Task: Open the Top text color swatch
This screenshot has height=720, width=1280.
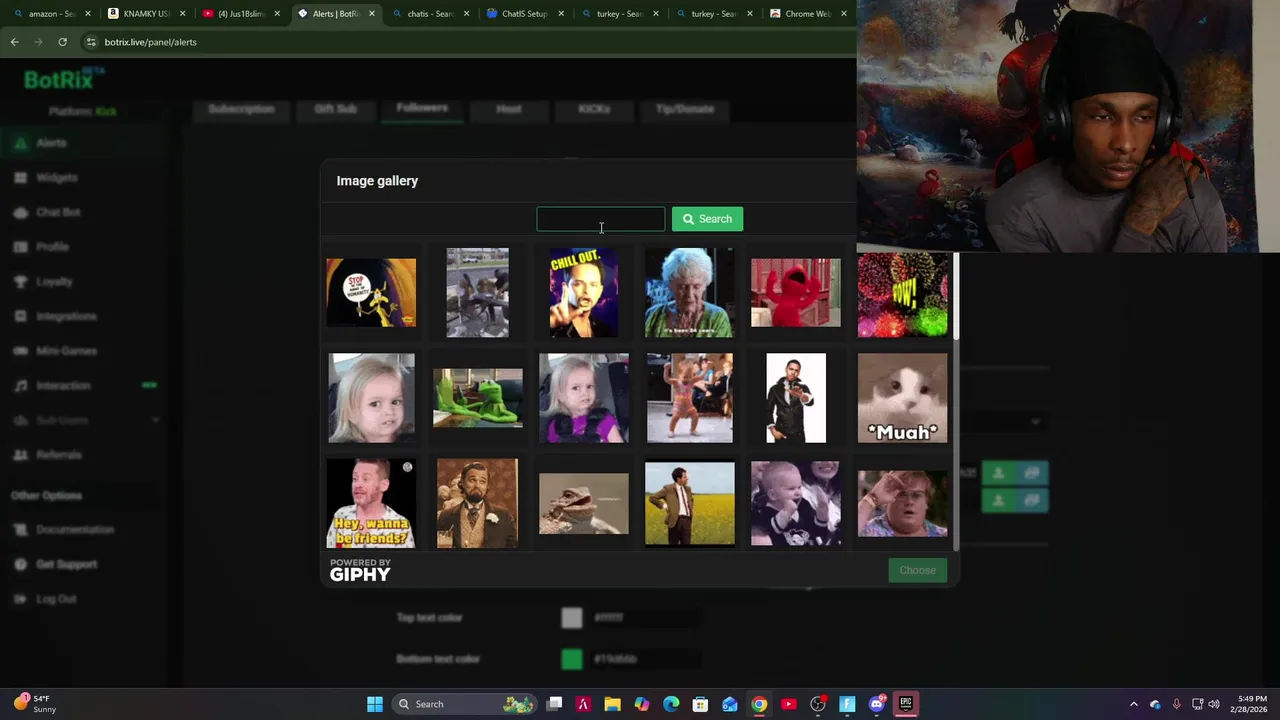Action: [x=571, y=618]
